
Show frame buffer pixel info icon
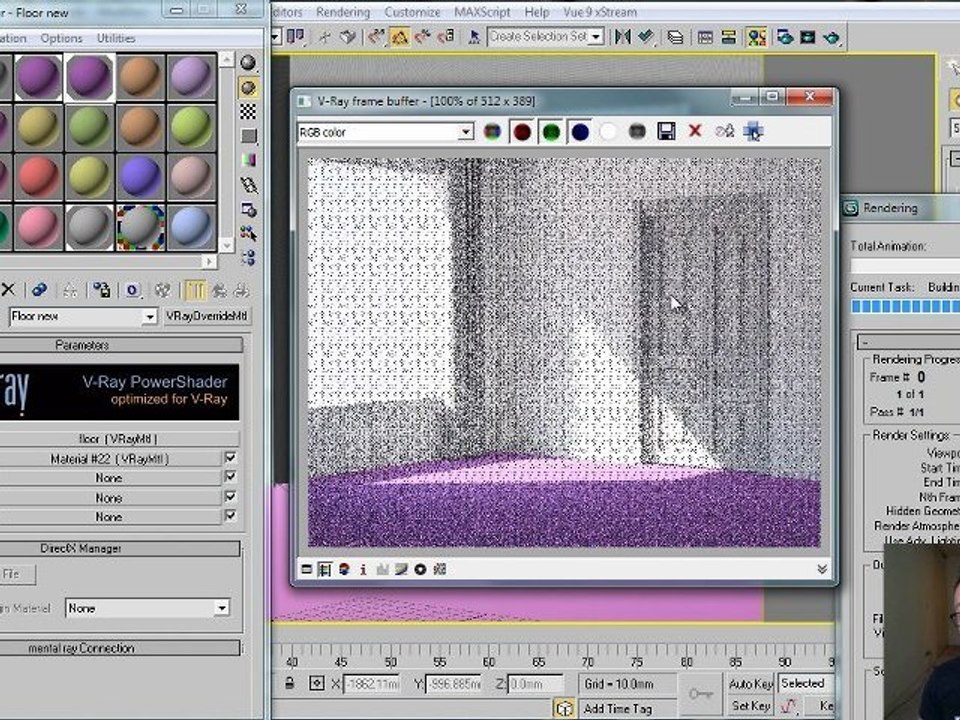tap(362, 570)
